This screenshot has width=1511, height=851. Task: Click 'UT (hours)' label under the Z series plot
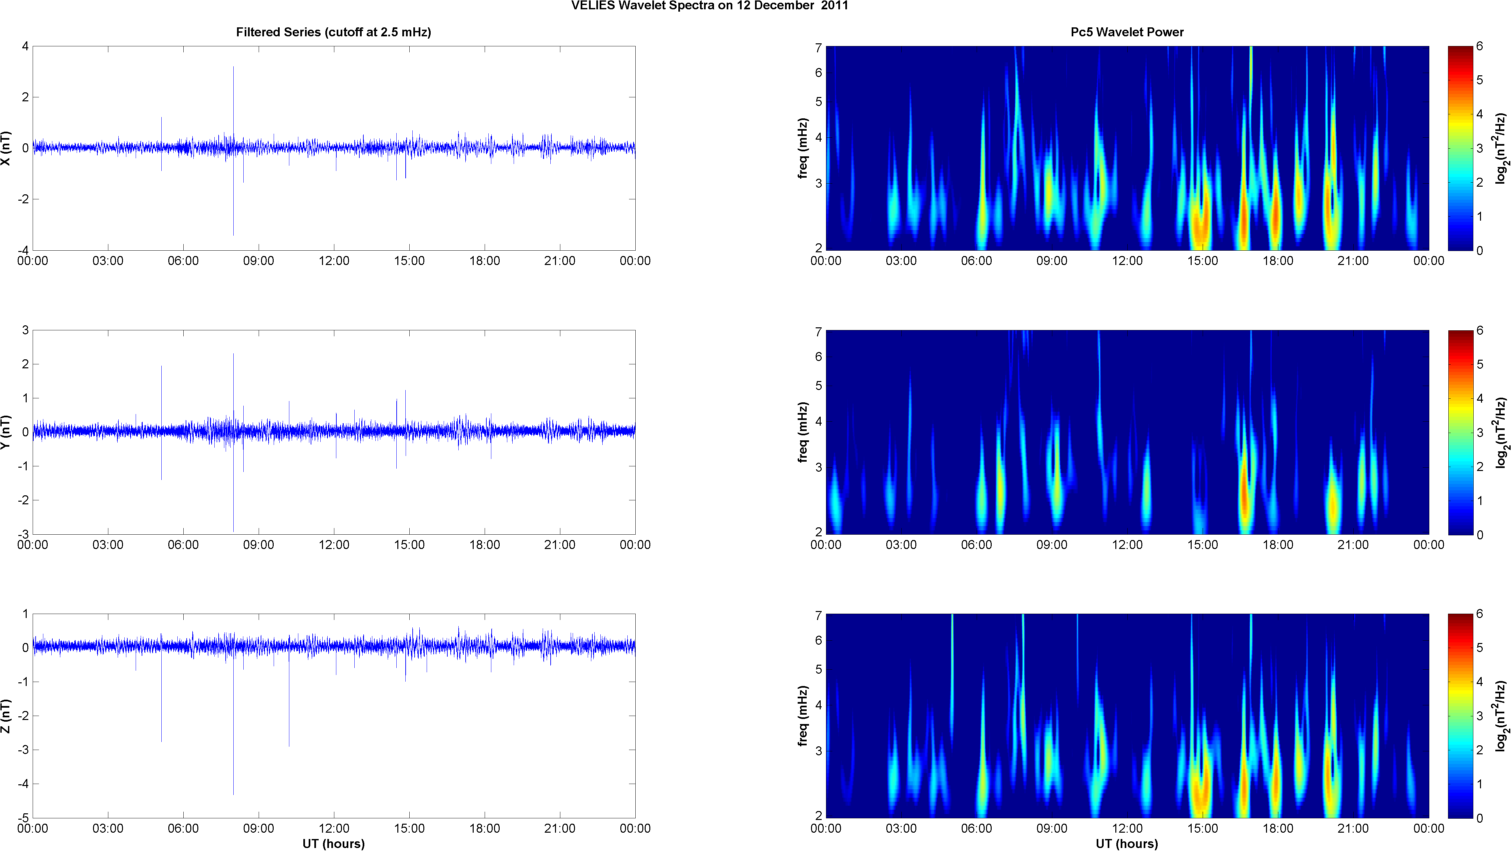(333, 844)
